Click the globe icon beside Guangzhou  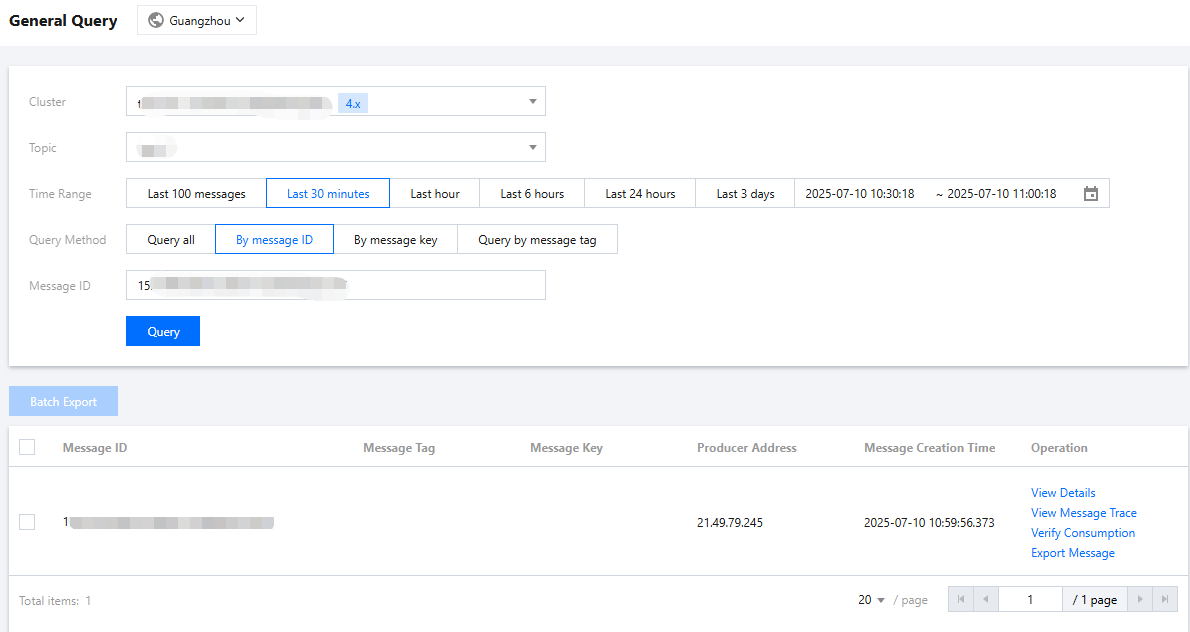coord(156,20)
